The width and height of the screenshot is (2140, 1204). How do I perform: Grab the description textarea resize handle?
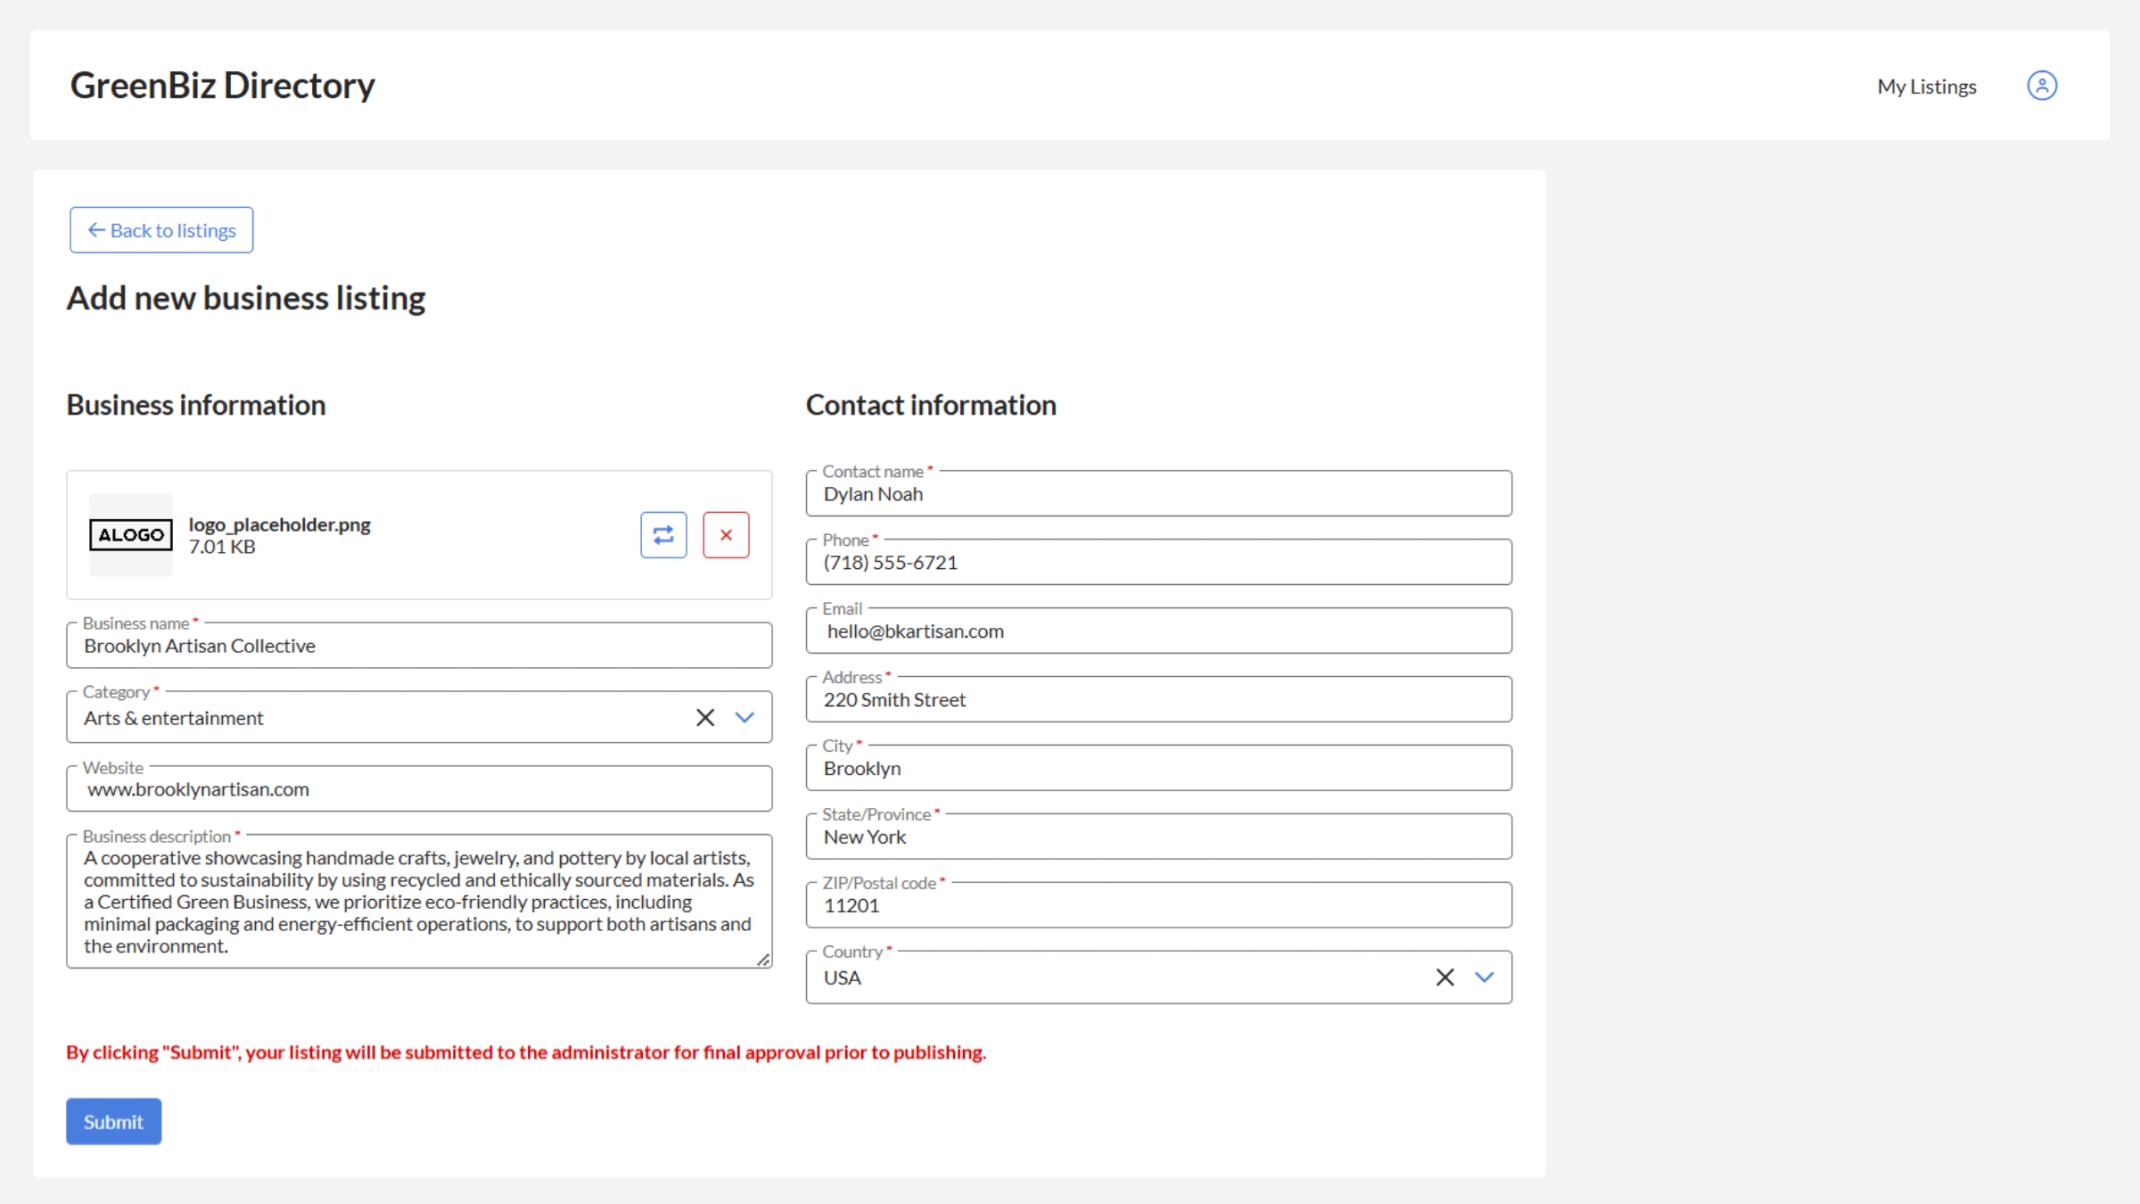pyautogui.click(x=763, y=959)
